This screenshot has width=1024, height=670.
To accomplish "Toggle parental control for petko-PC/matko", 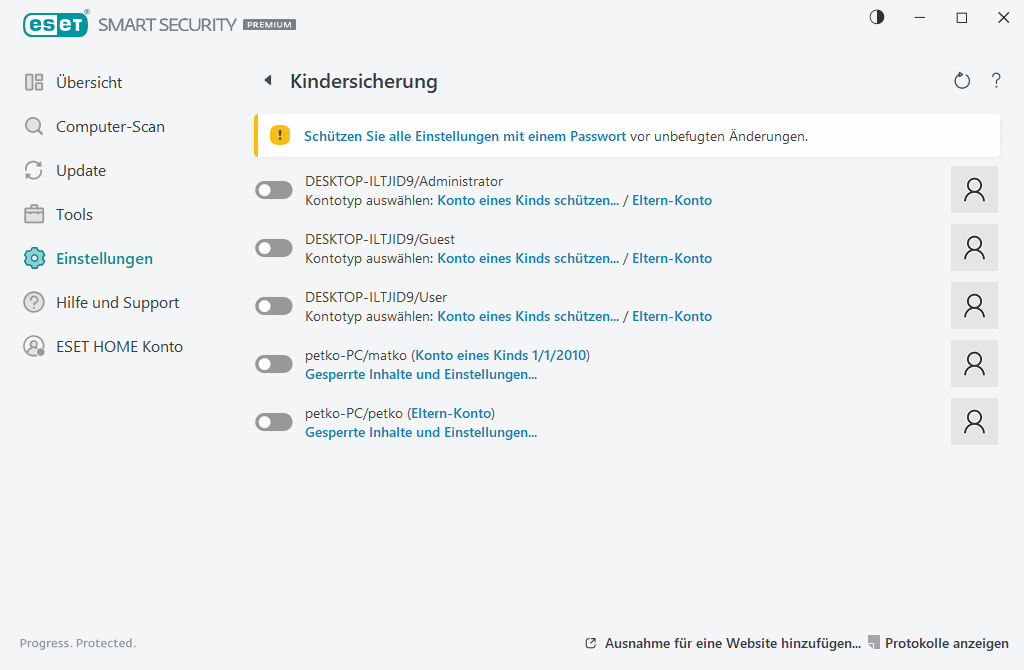I will click(273, 363).
